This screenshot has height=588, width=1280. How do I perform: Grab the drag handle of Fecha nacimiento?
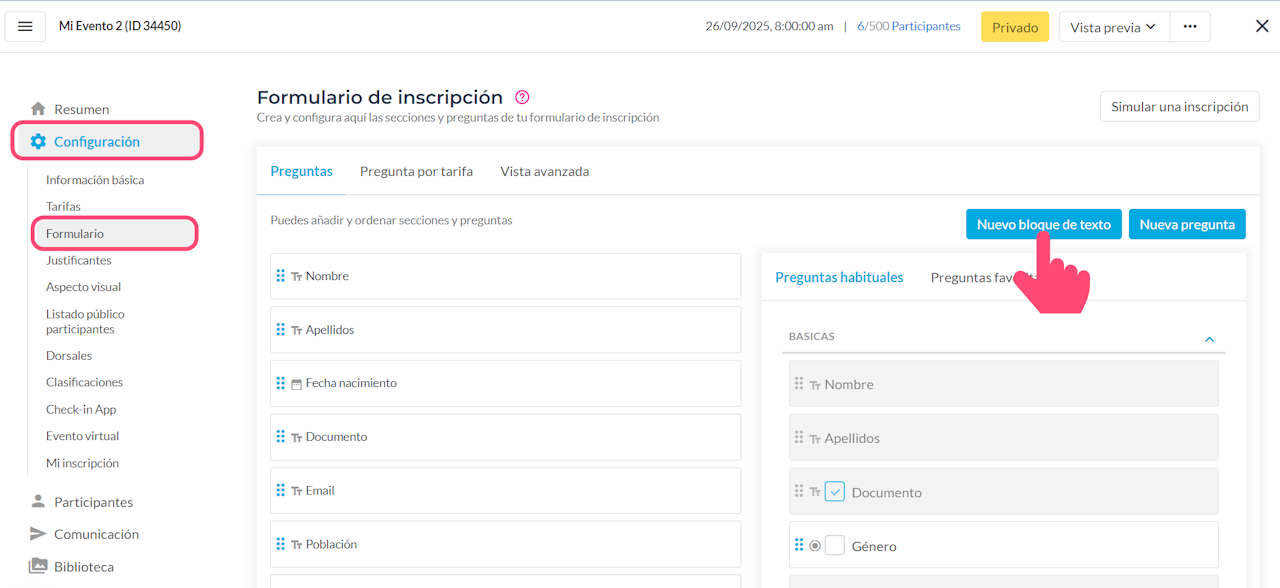coord(281,383)
